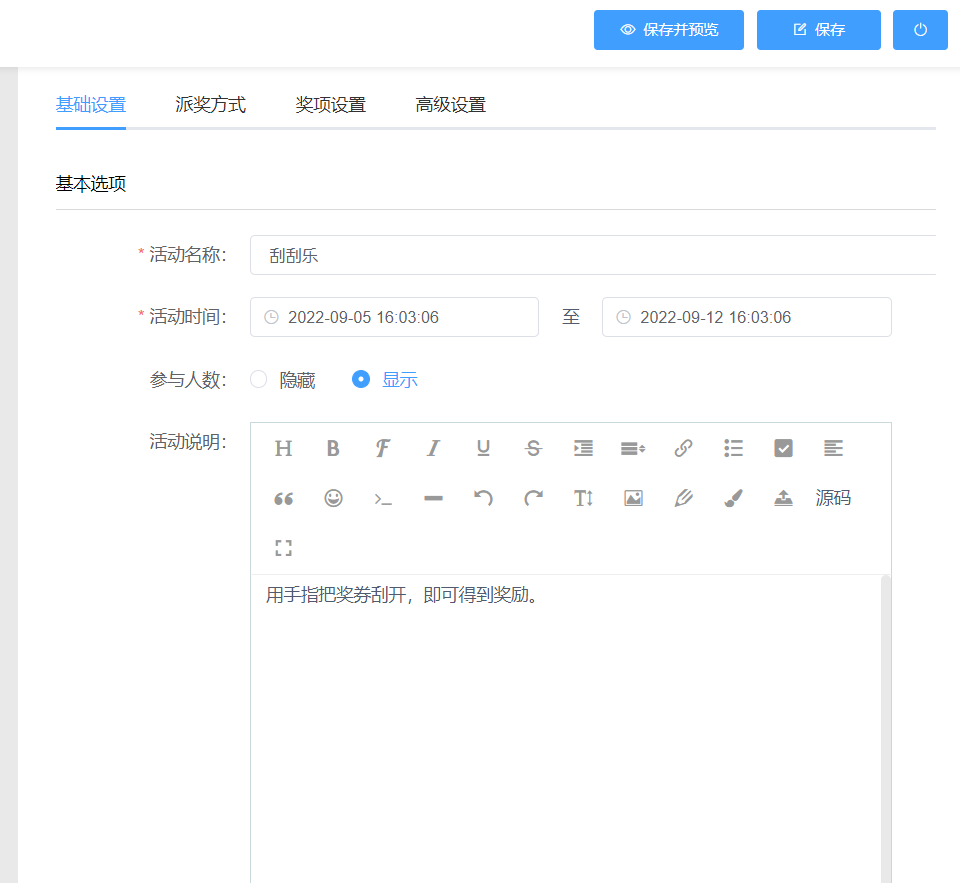Select the 显示 radio for 参与人数
This screenshot has width=960, height=883.
click(361, 379)
